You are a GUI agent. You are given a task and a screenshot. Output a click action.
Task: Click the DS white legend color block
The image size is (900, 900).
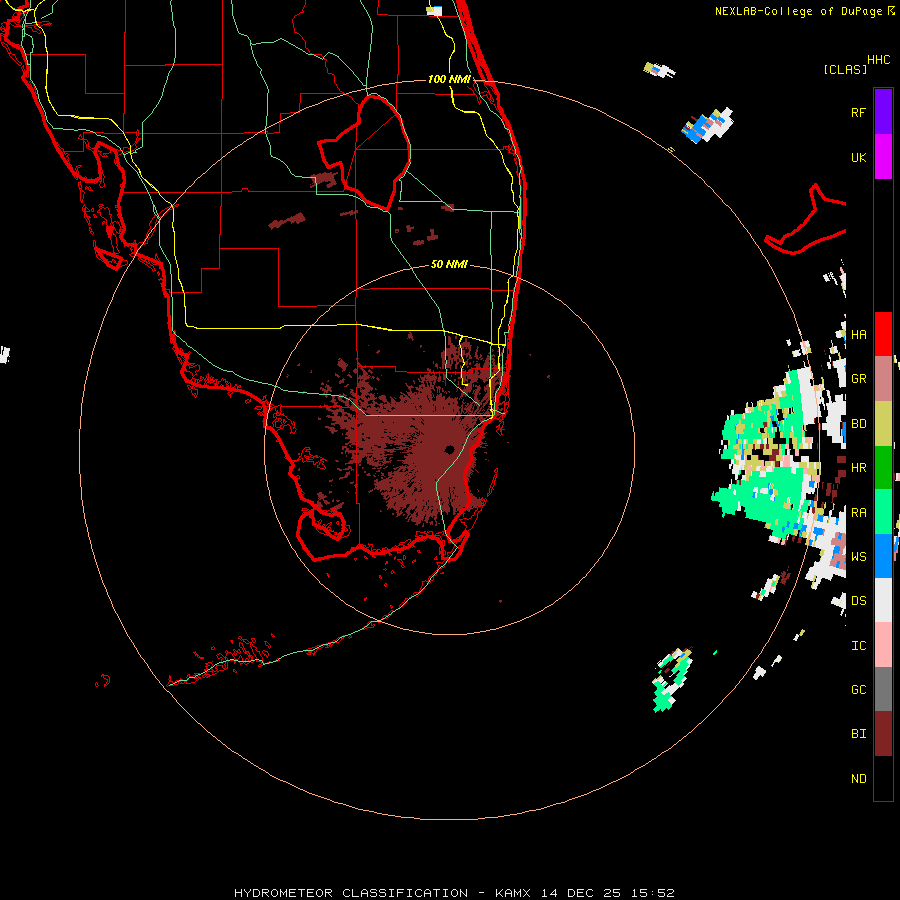pyautogui.click(x=883, y=600)
